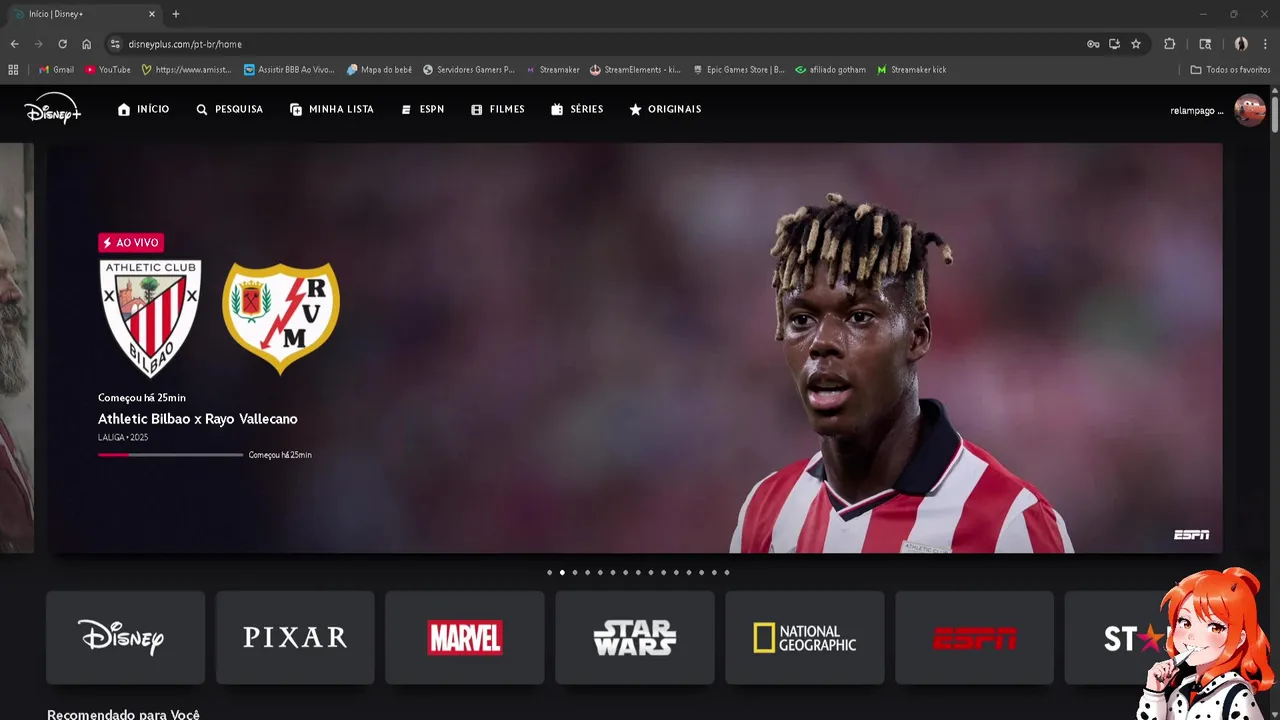Select the last carousel pagination dot
Image resolution: width=1280 pixels, height=720 pixels.
727,573
